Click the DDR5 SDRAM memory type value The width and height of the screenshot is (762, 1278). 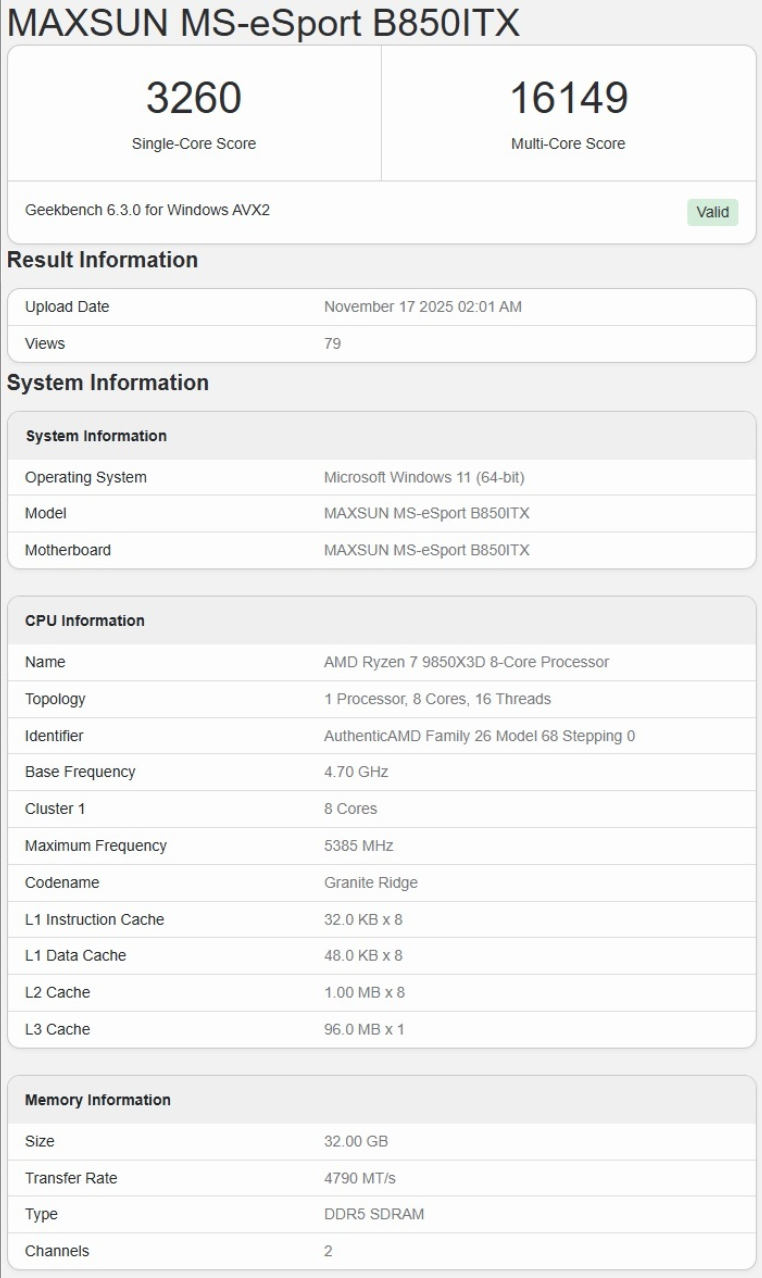(x=373, y=1214)
